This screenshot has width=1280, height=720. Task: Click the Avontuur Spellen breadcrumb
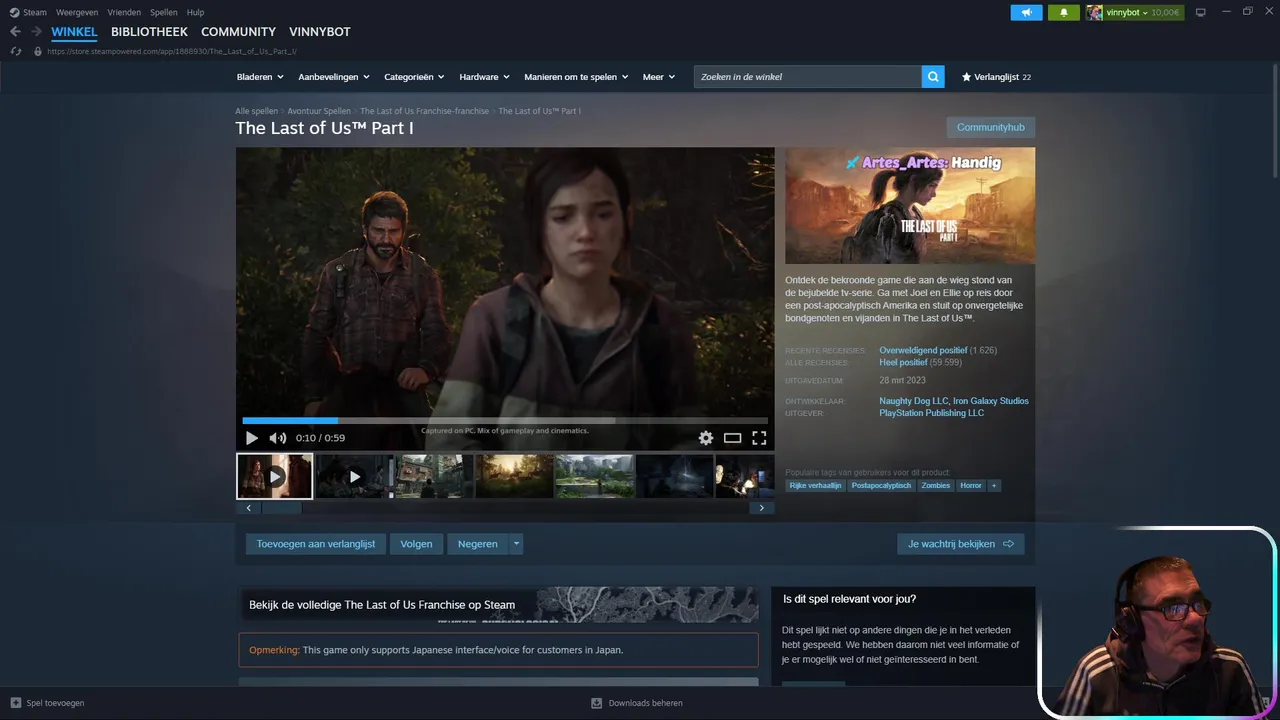point(319,111)
